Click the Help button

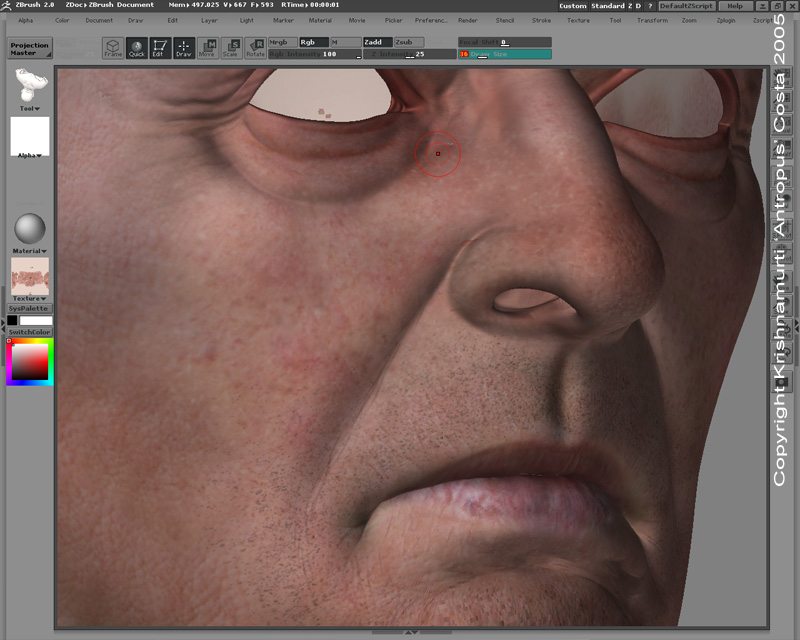point(735,6)
